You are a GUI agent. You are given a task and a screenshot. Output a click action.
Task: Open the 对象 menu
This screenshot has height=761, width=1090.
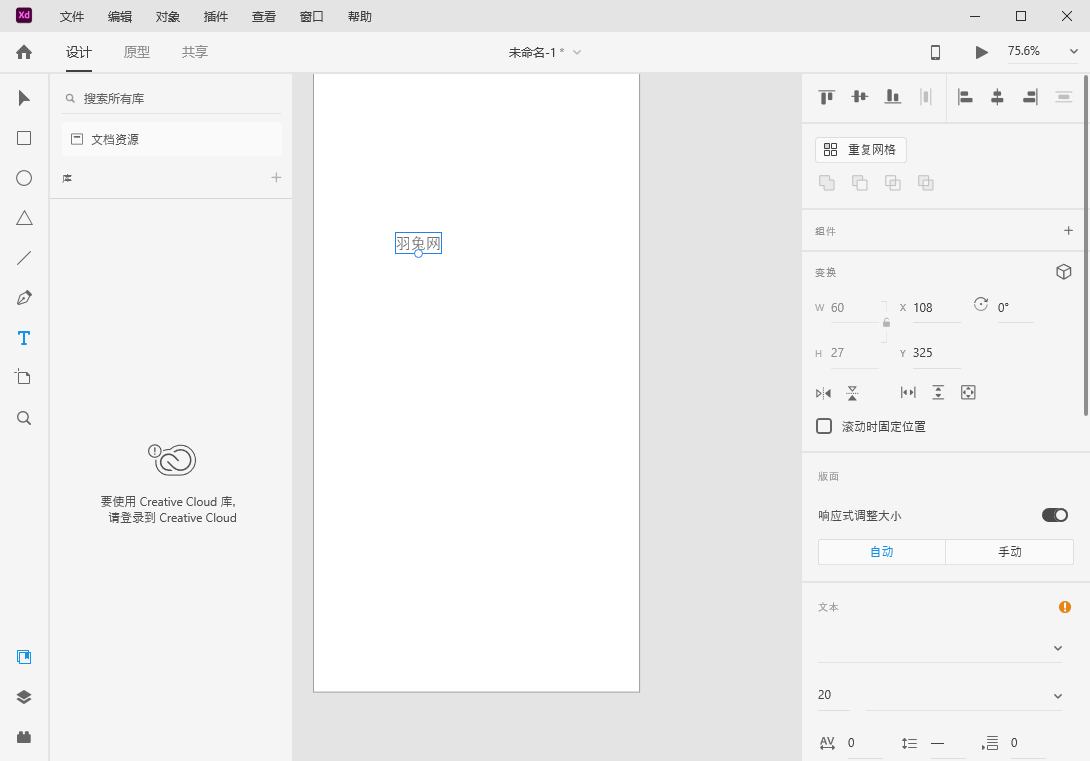[168, 17]
